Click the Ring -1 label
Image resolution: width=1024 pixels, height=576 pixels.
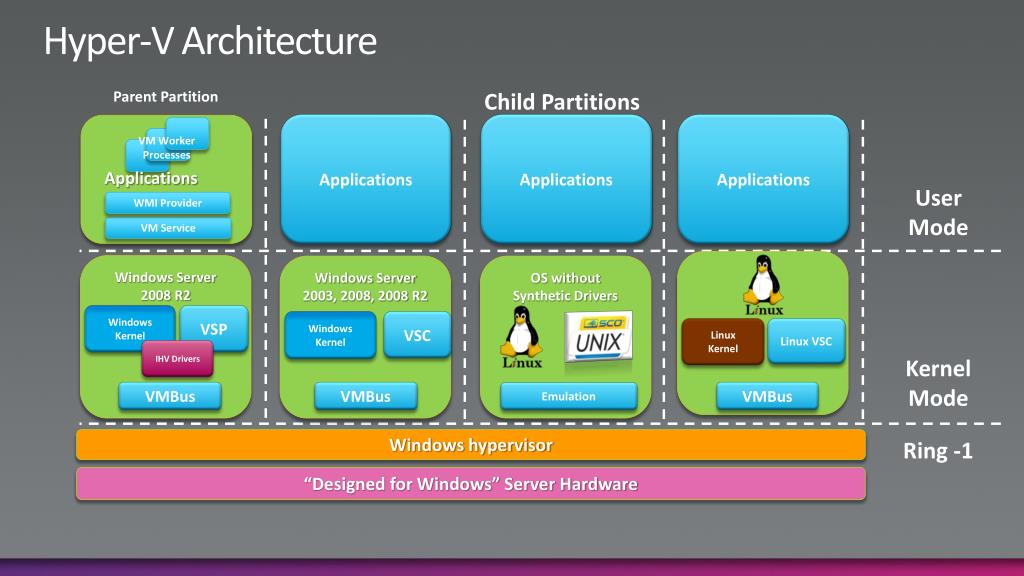coord(938,451)
